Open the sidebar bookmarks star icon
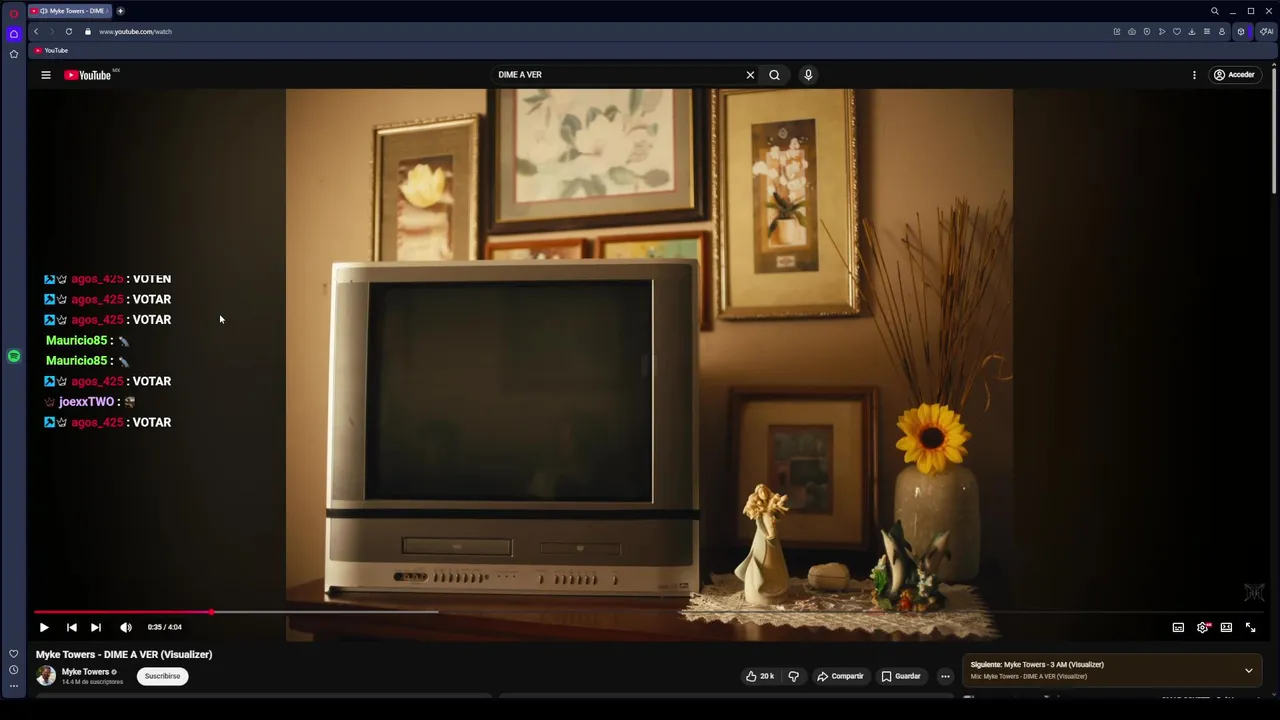Viewport: 1280px width, 720px height. pos(14,54)
